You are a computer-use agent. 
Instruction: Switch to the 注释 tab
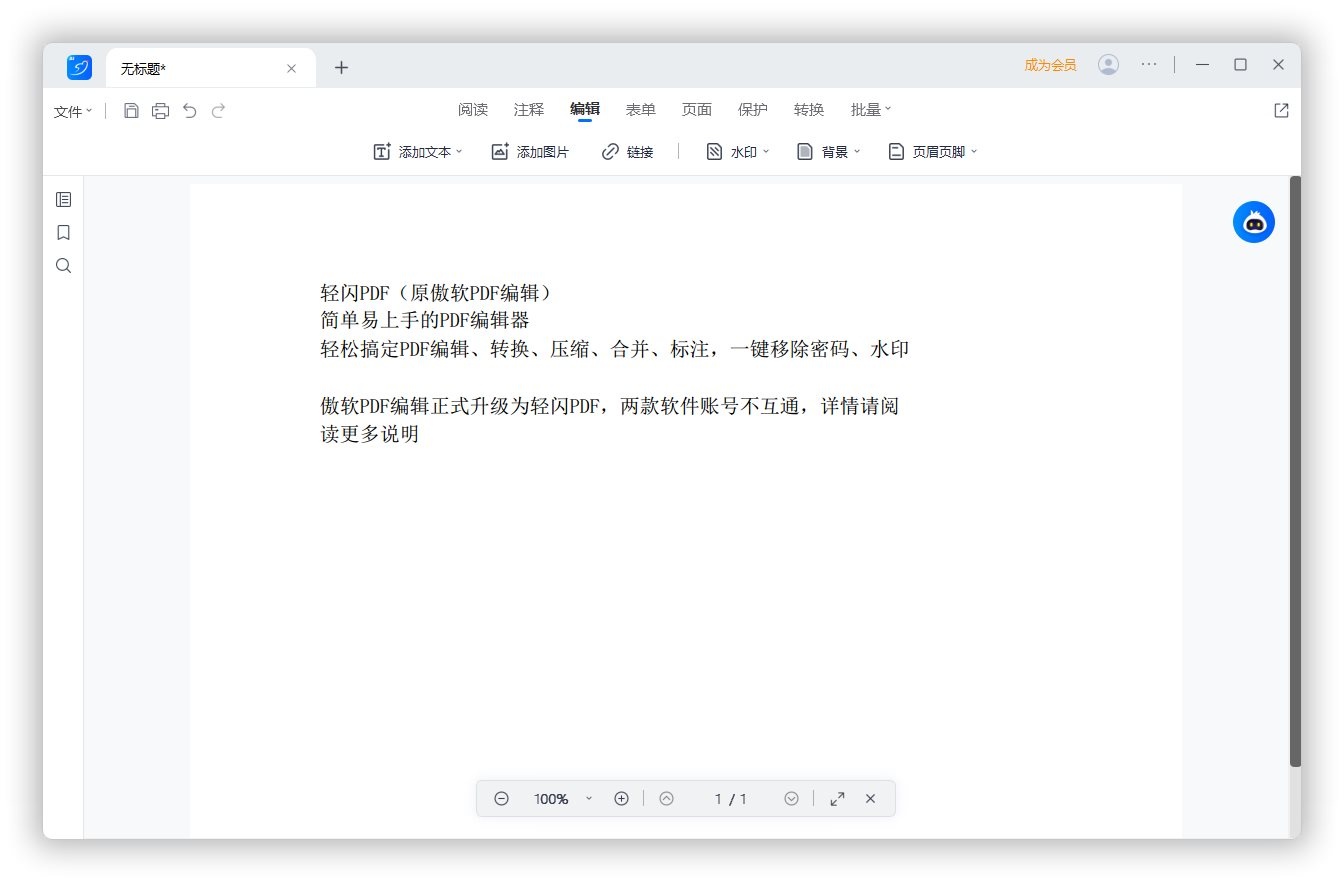coord(529,110)
